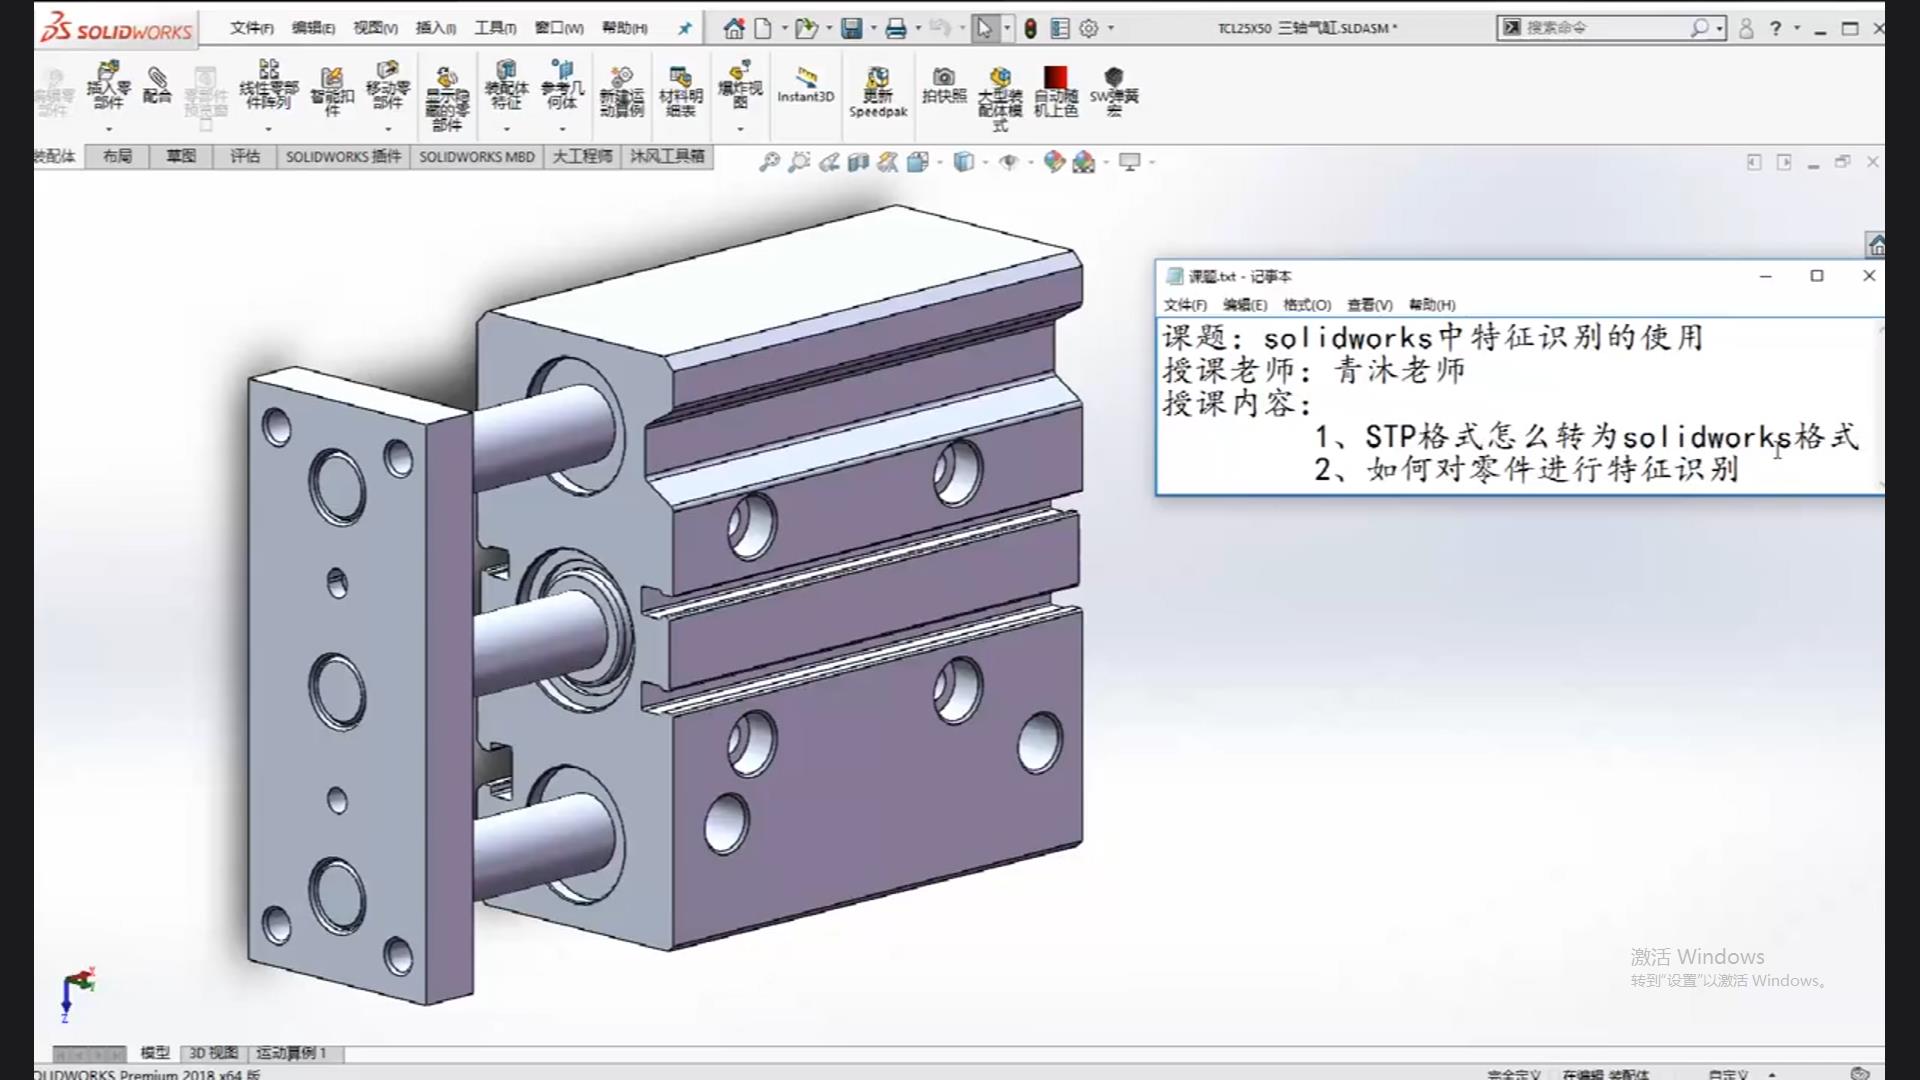The width and height of the screenshot is (1920, 1080).
Task: Switch to the SOLIDWORKS MBD tab
Action: click(476, 156)
